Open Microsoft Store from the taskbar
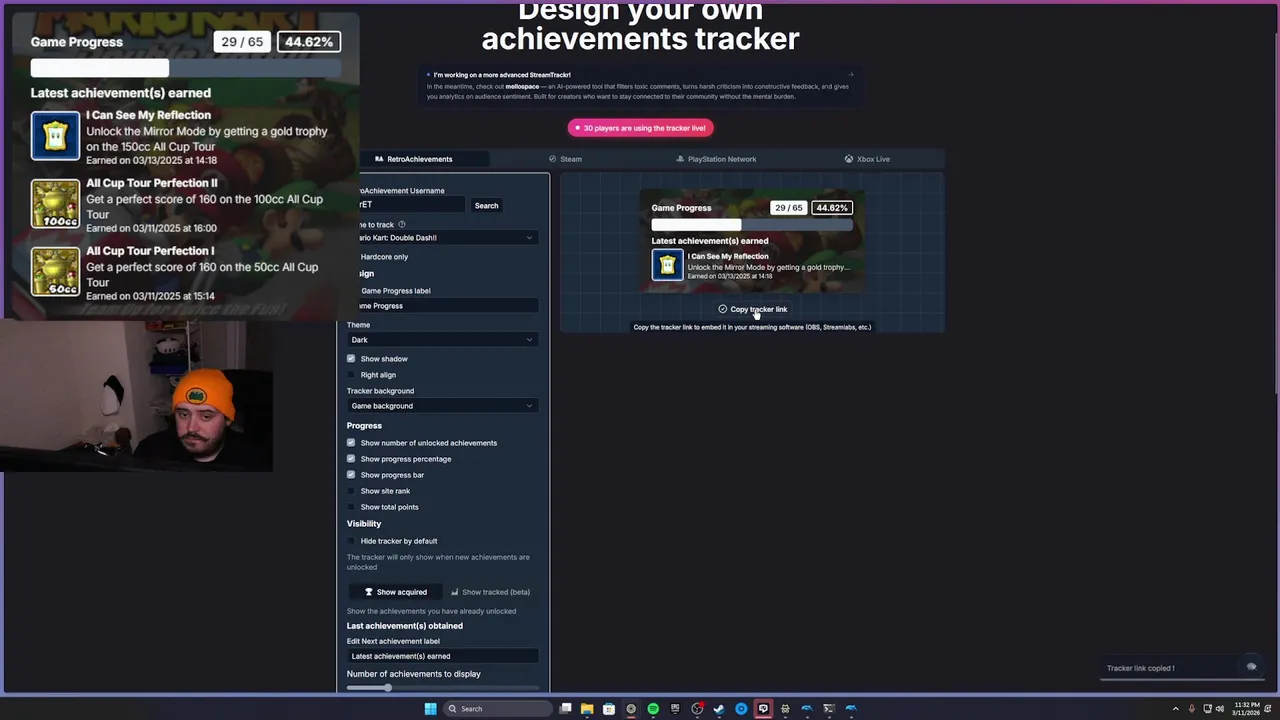Image resolution: width=1280 pixels, height=720 pixels. 609,709
